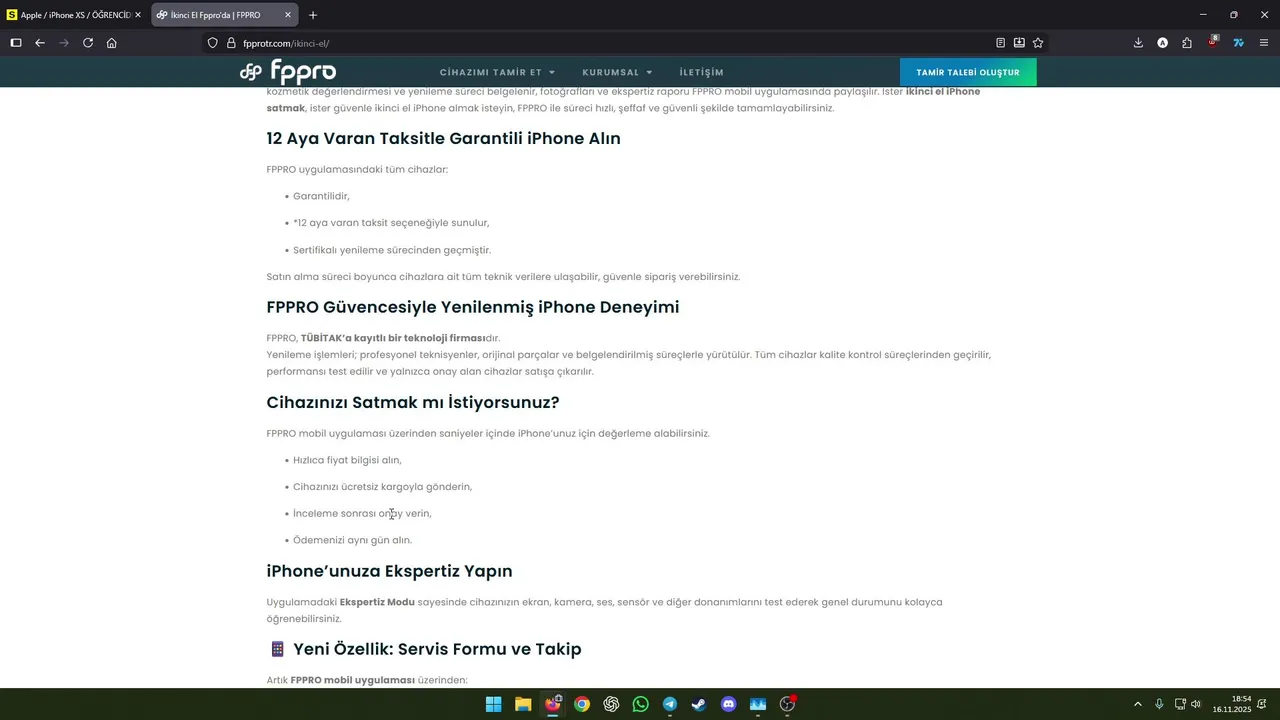
Task: Open the browser home page
Action: [112, 43]
